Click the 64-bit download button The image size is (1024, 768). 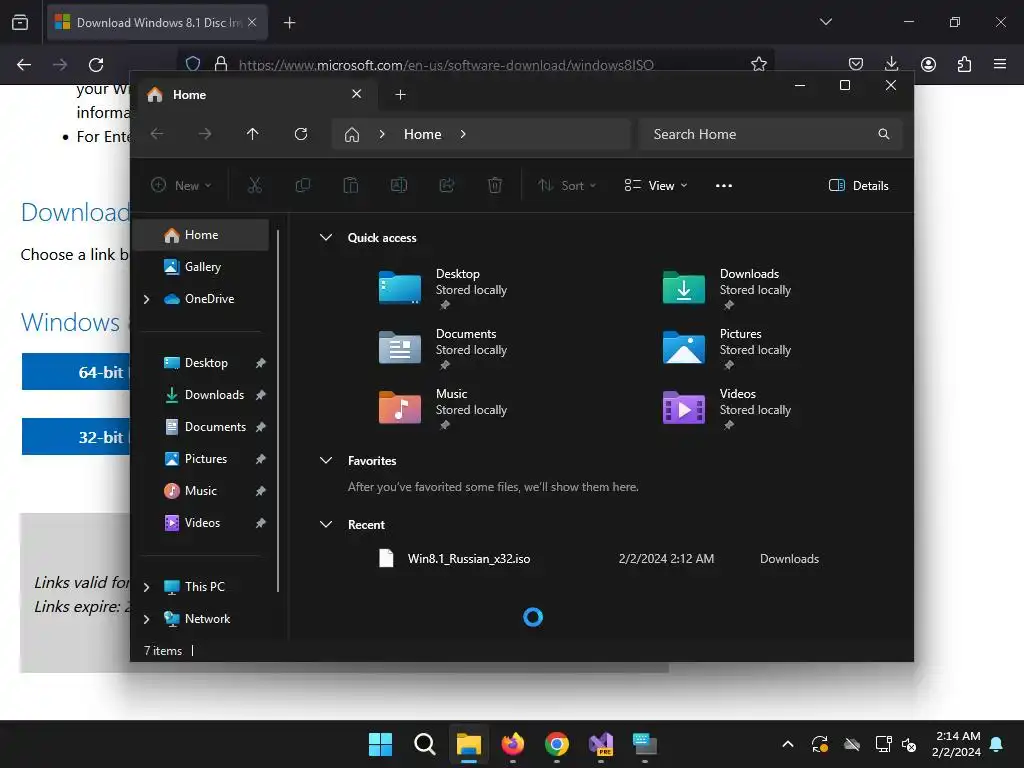click(76, 372)
